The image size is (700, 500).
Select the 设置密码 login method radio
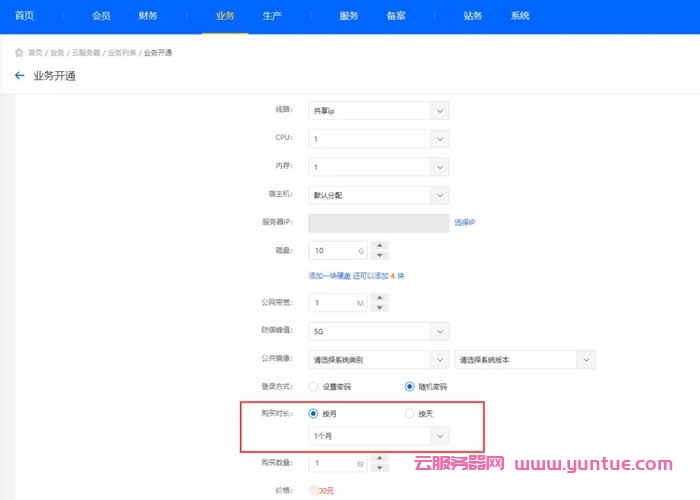314,386
